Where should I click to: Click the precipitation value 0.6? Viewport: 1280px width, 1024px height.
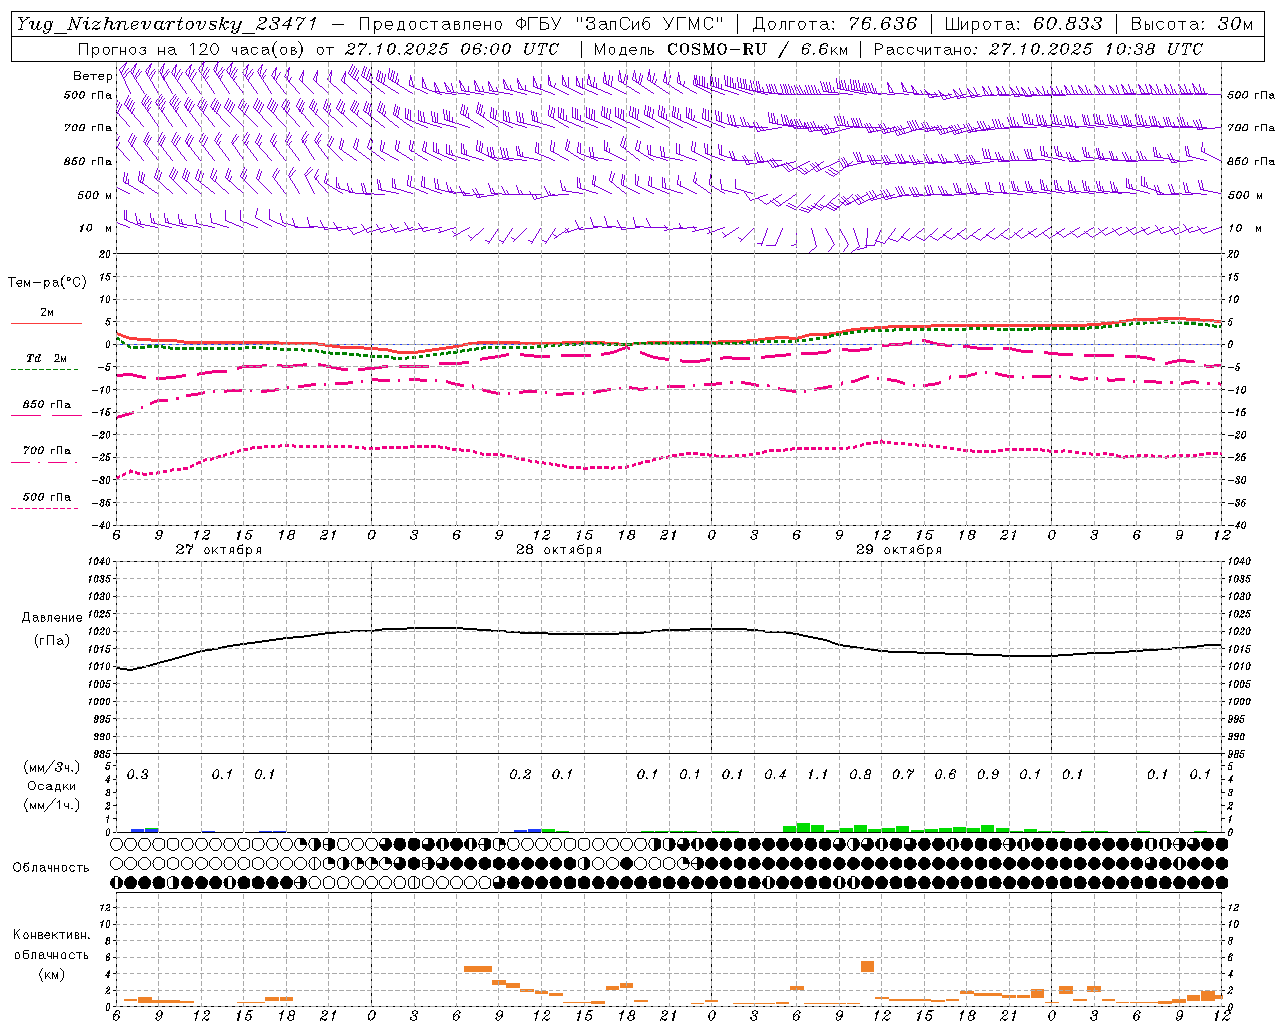click(x=945, y=775)
